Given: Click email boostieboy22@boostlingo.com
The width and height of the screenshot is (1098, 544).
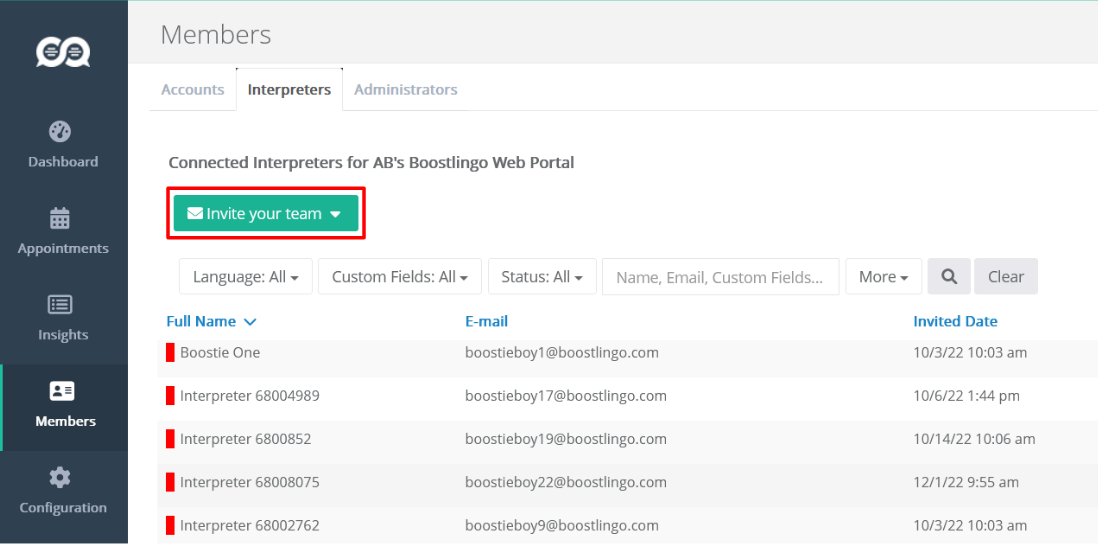Looking at the screenshot, I should point(566,482).
